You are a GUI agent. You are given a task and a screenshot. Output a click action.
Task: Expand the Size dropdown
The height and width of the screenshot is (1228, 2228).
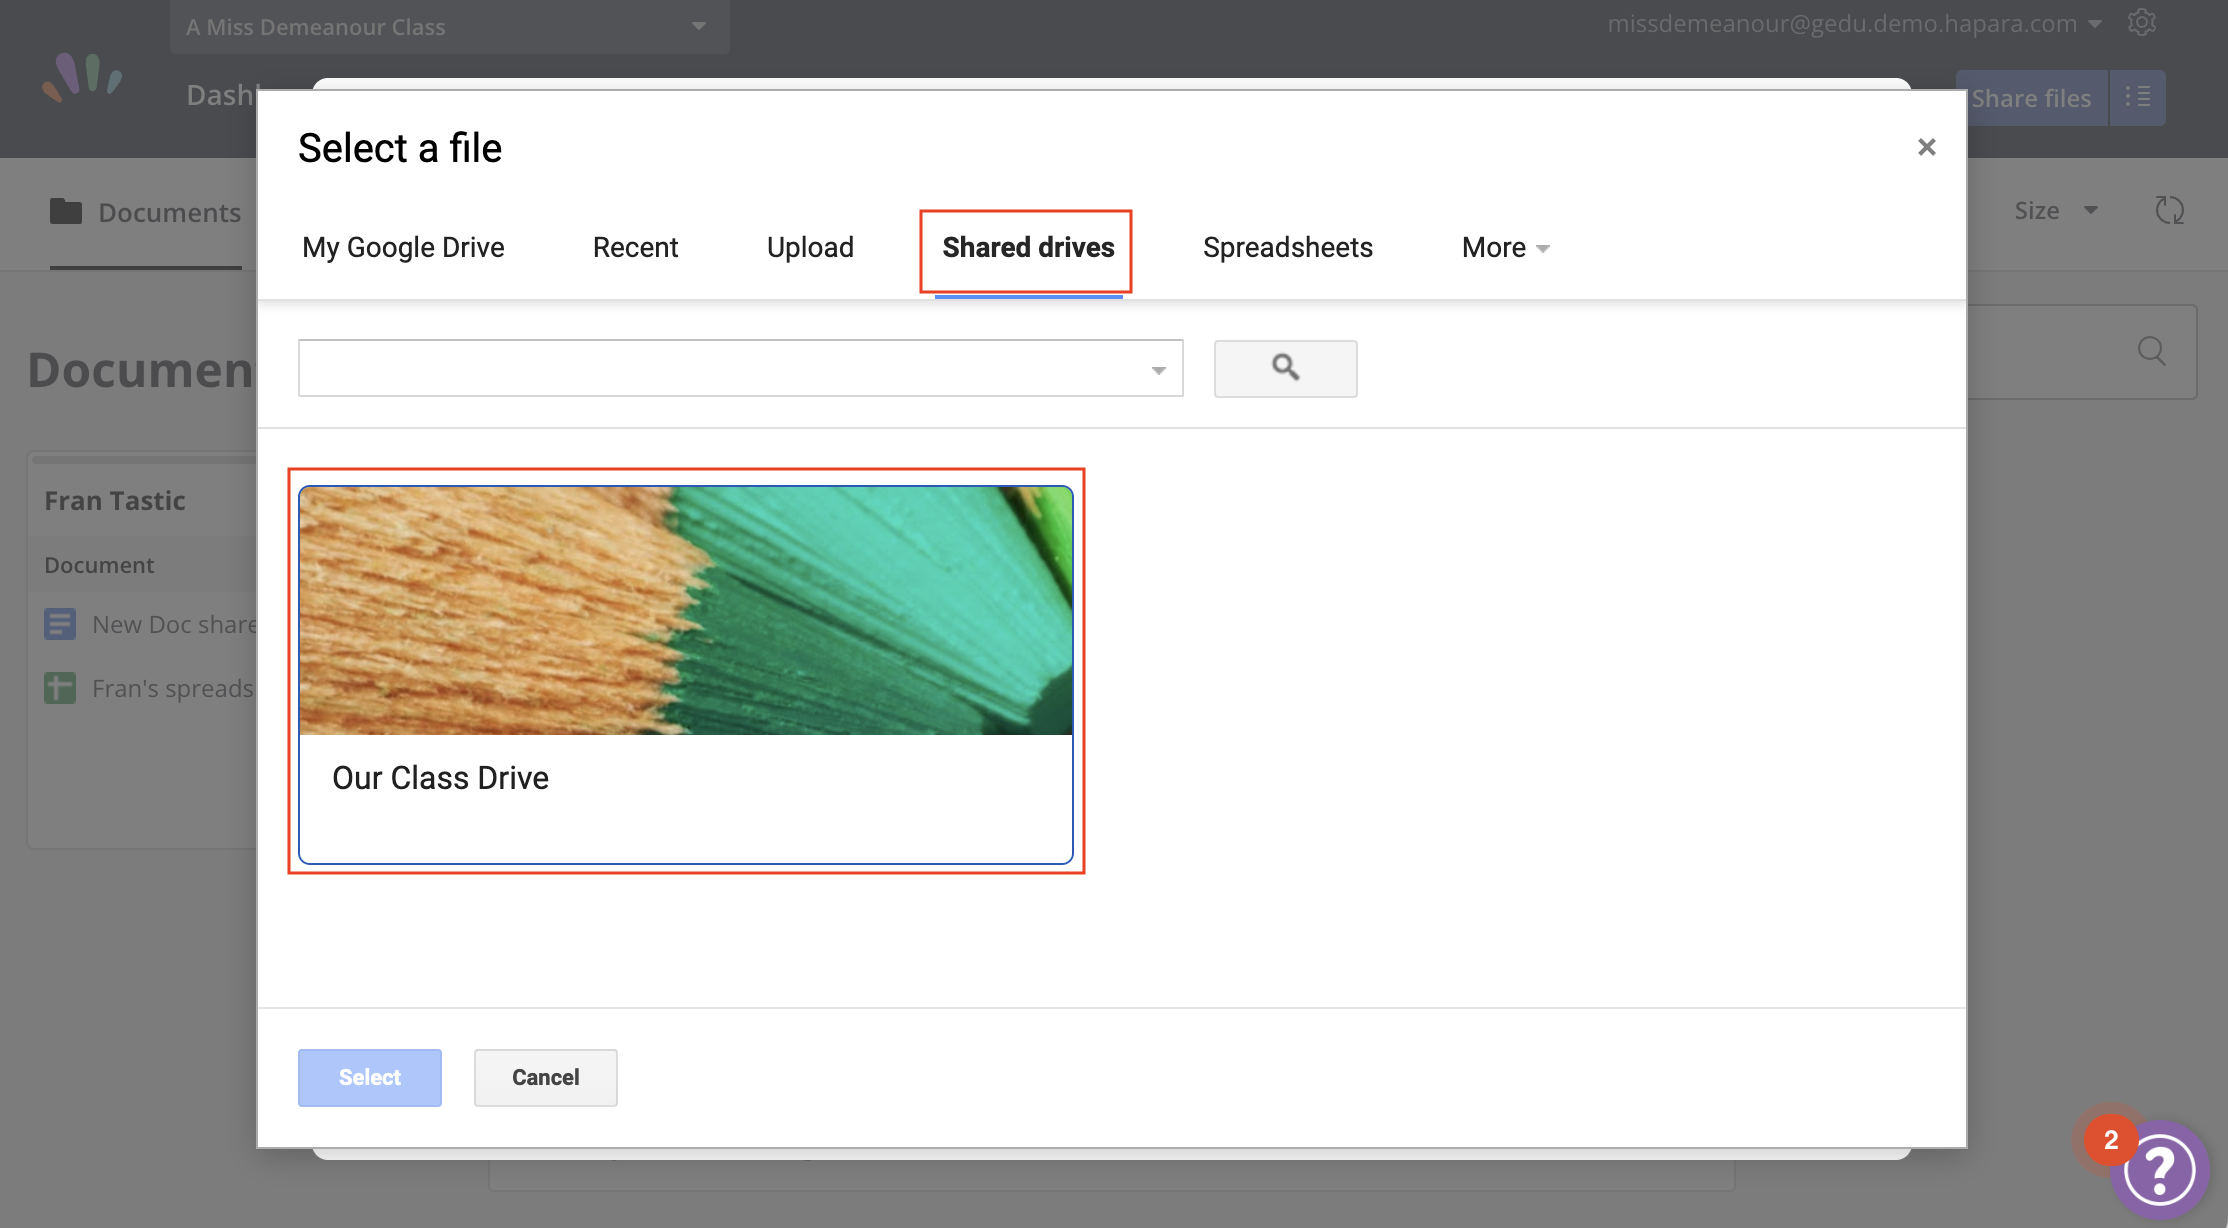[2056, 210]
